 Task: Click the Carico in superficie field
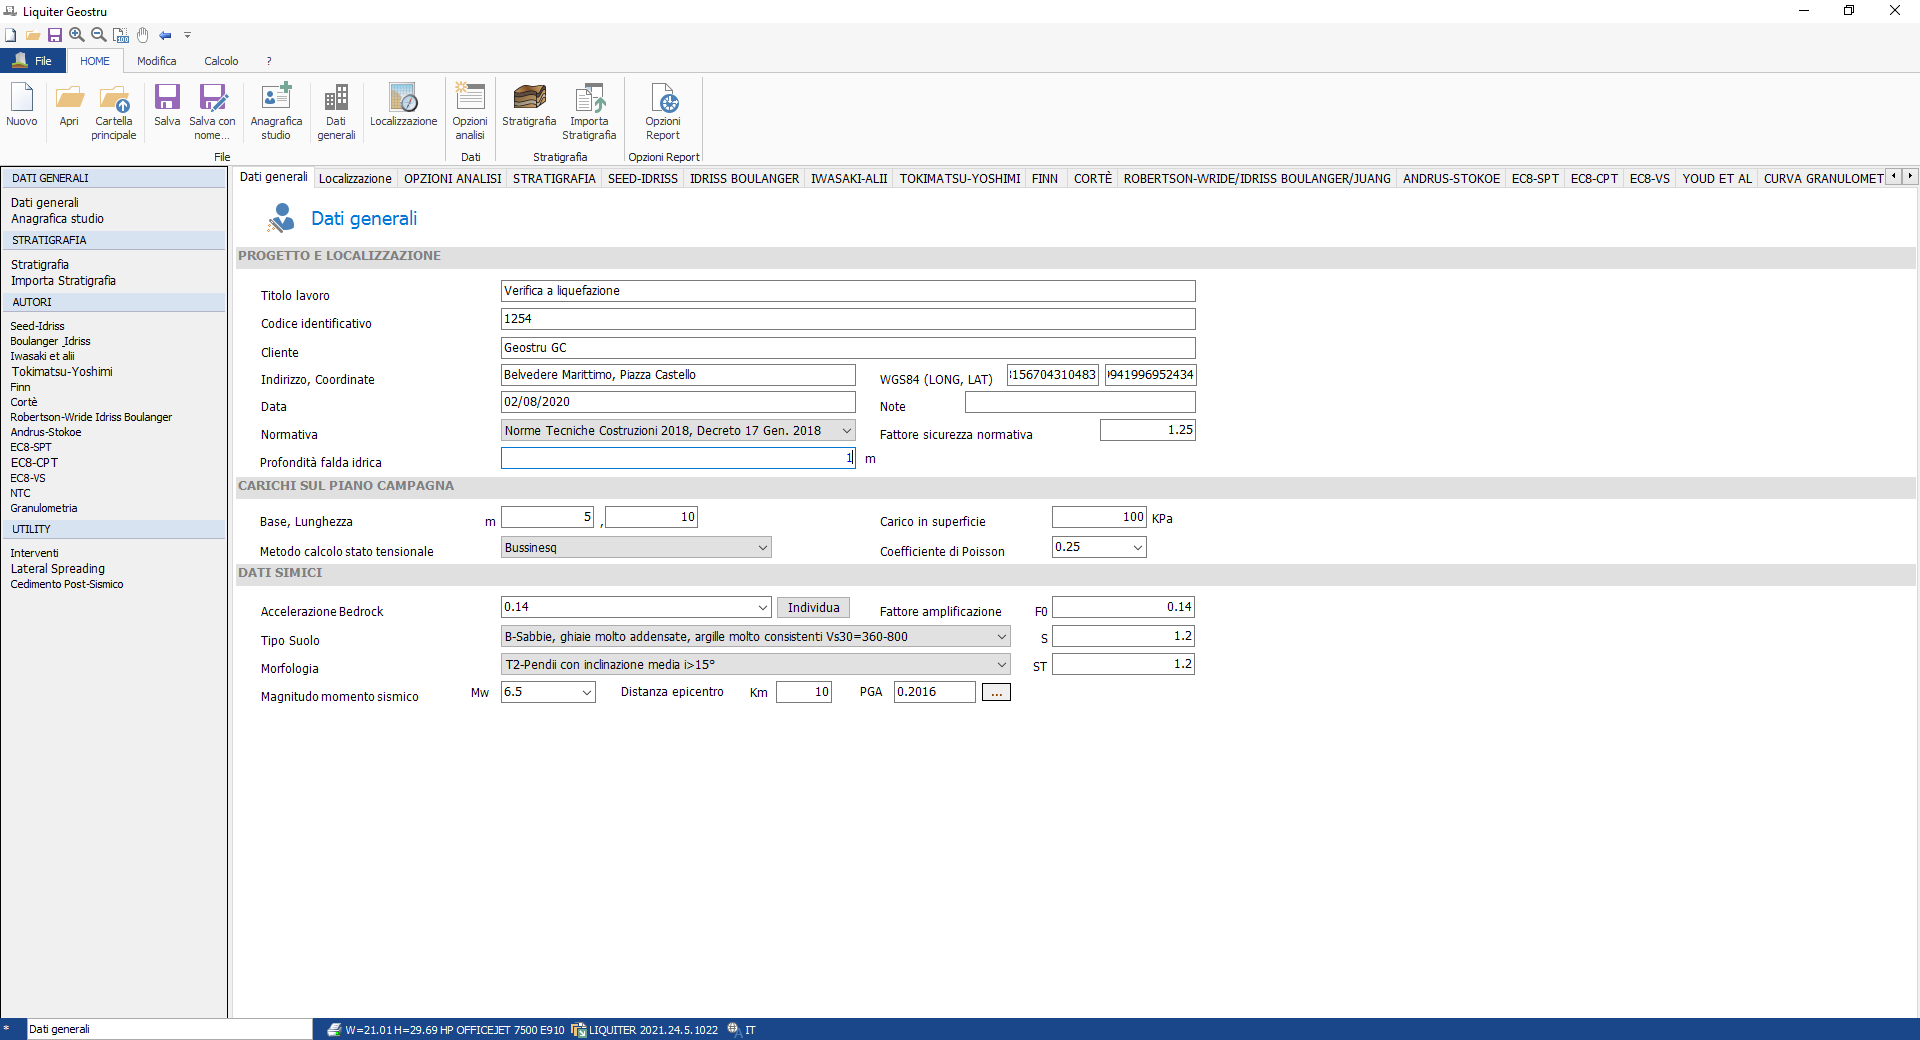[1099, 517]
